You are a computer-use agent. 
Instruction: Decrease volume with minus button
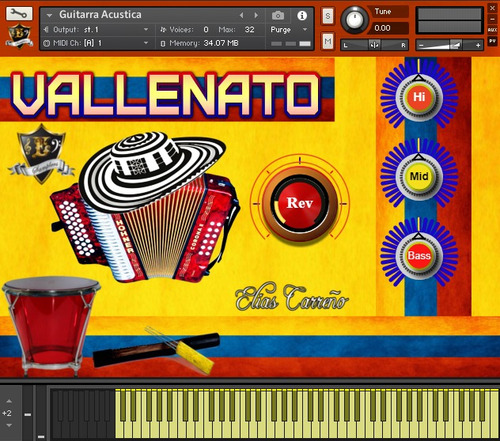tap(421, 45)
